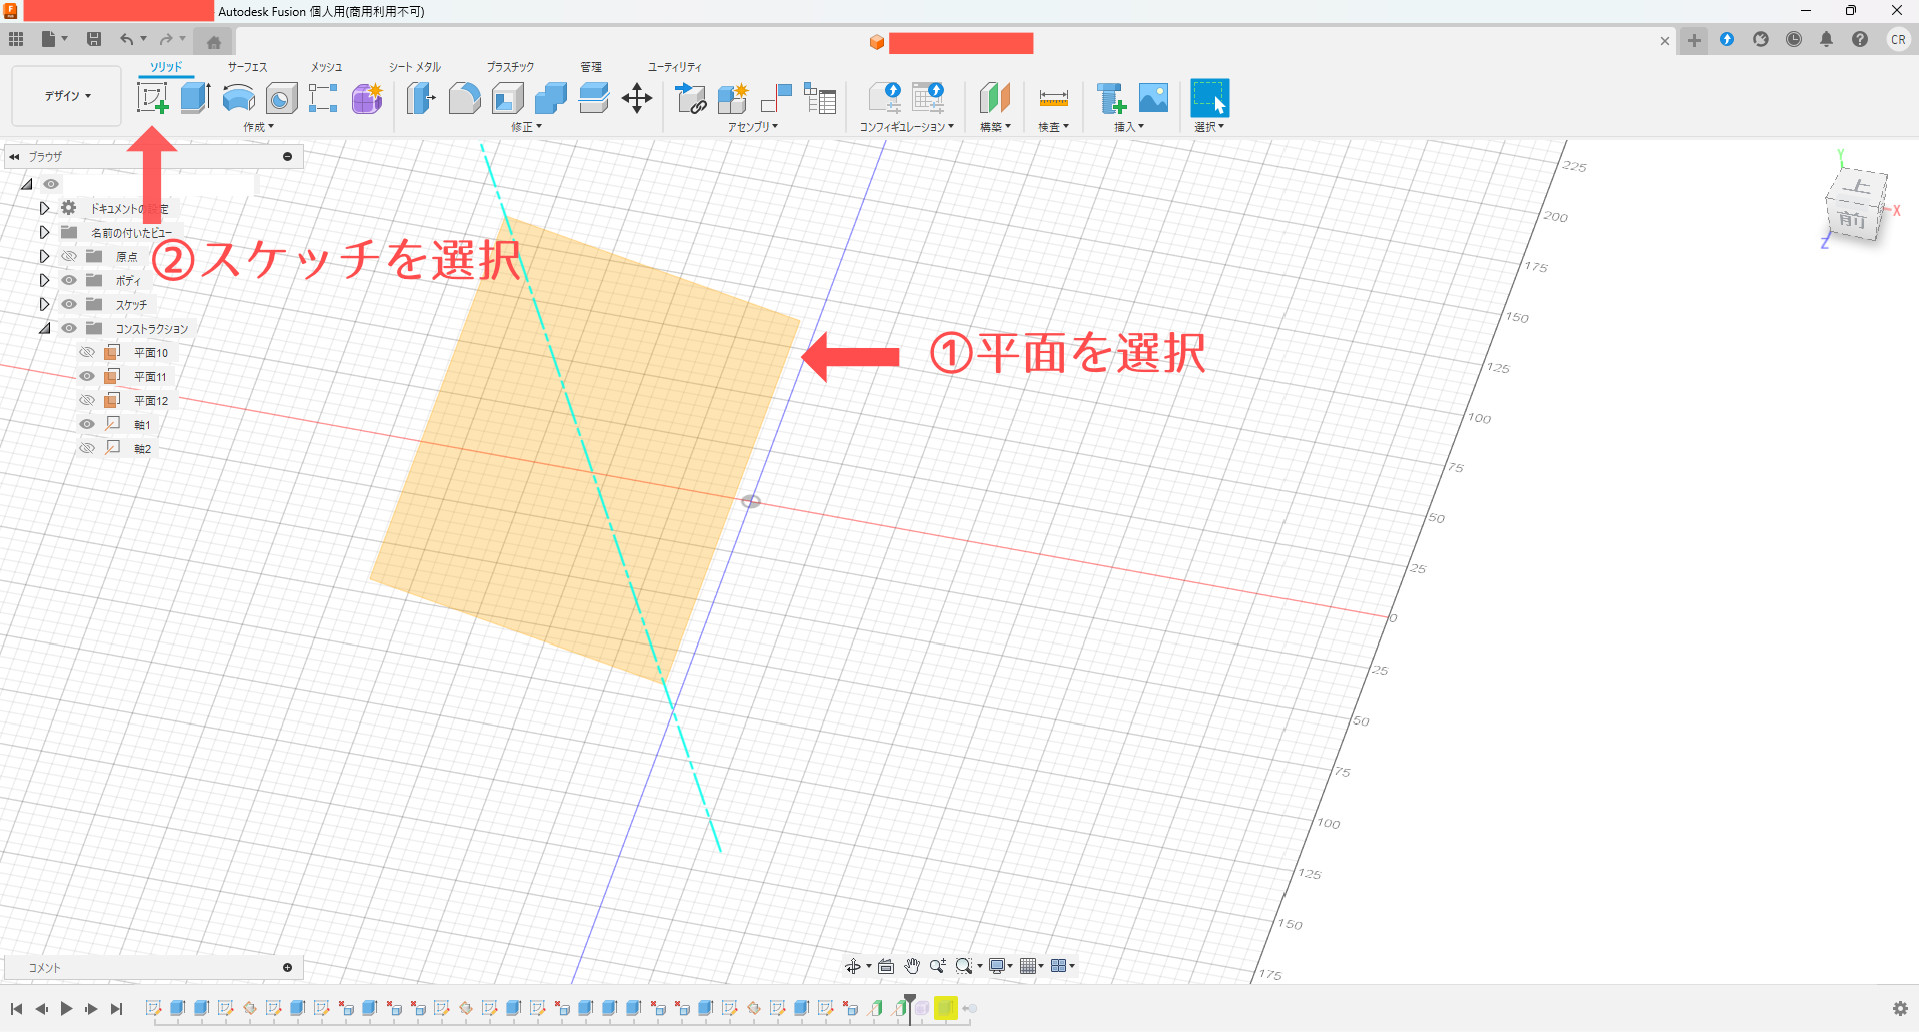Open the 修正 menu
The width and height of the screenshot is (1919, 1032).
pyautogui.click(x=526, y=127)
